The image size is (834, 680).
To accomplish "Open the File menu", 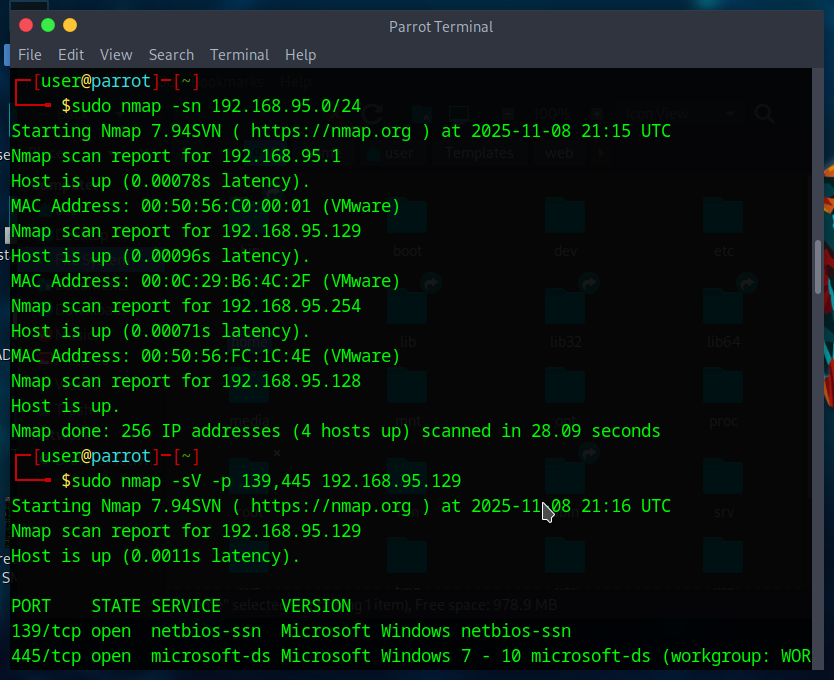I will coord(30,55).
